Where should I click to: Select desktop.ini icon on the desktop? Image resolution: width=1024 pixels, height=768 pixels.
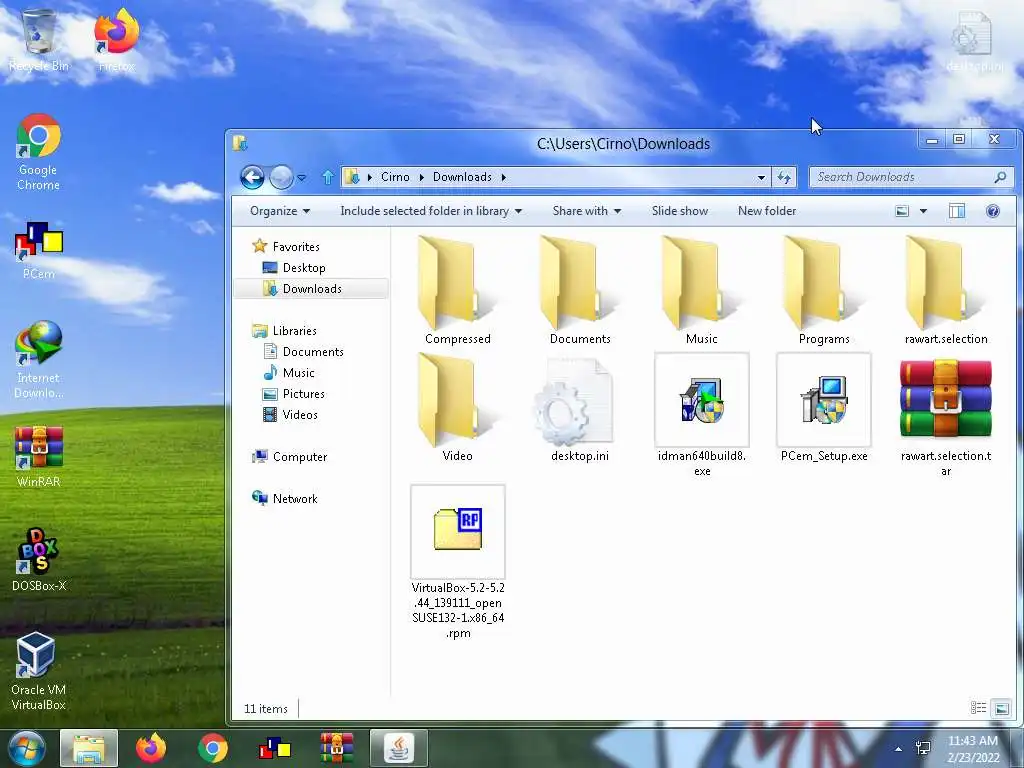974,40
